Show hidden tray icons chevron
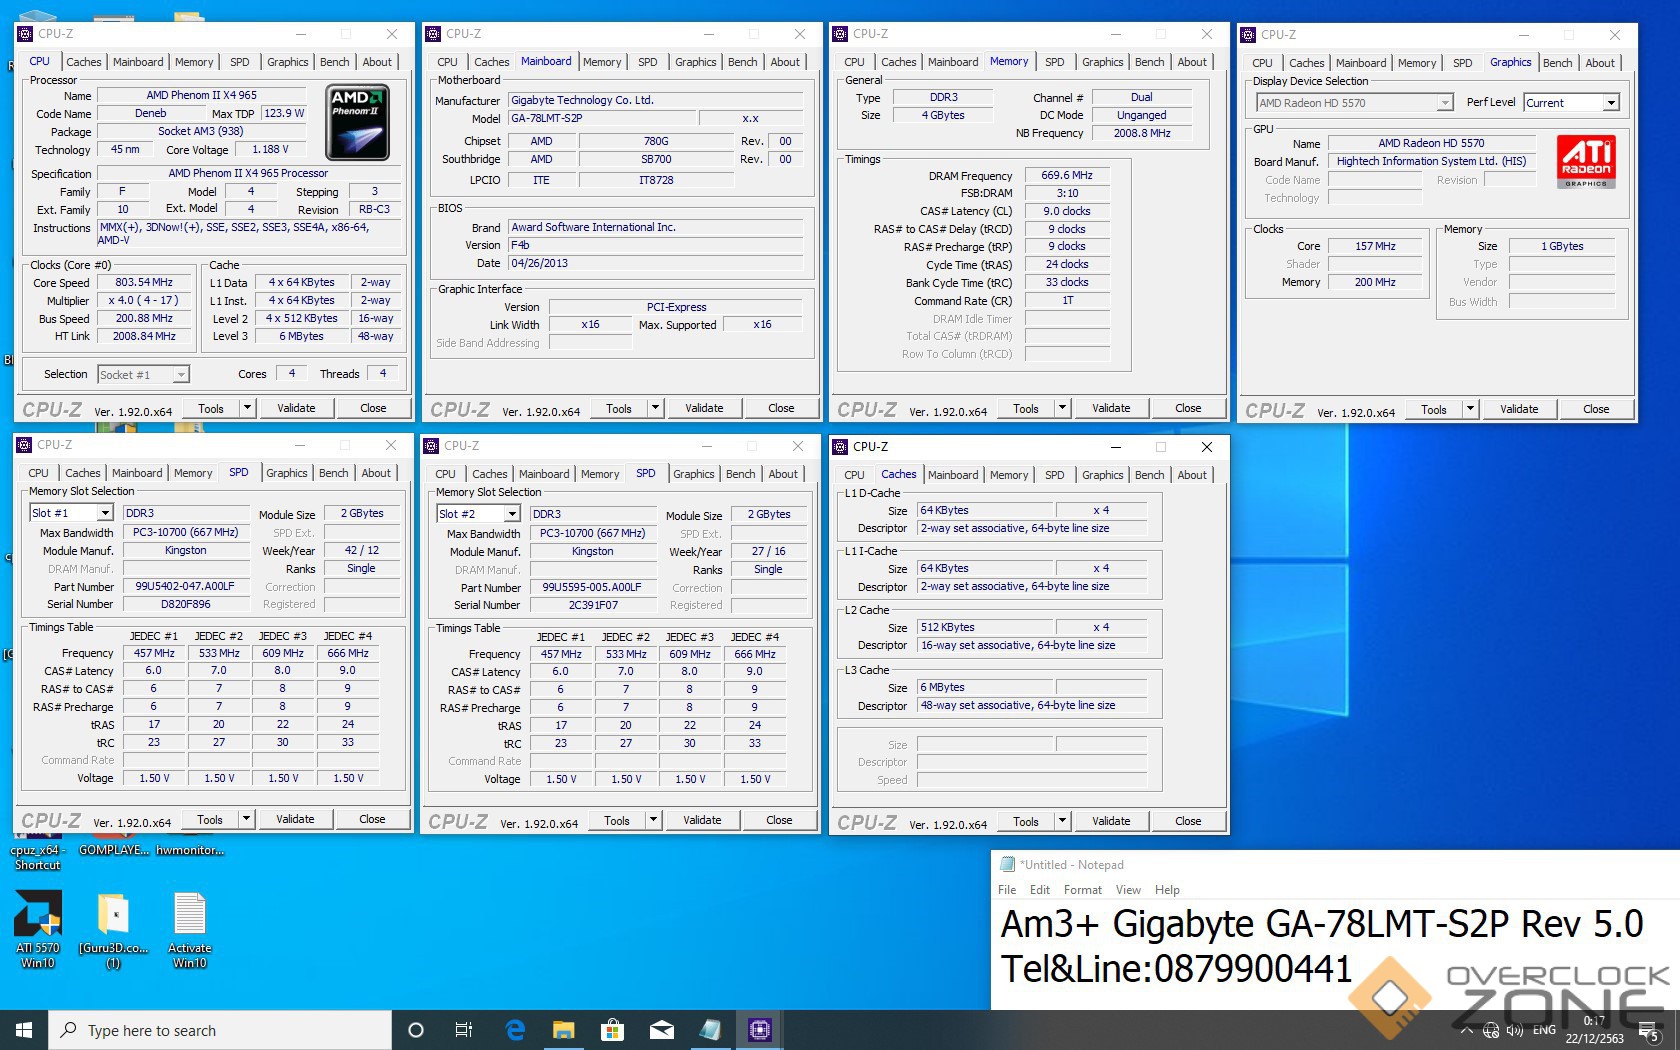The image size is (1680, 1050). click(x=1466, y=1030)
